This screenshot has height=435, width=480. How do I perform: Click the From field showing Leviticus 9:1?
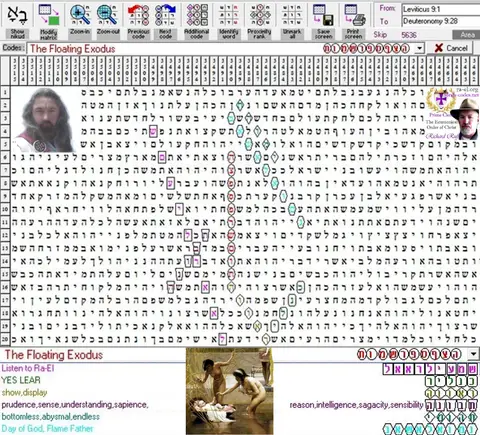441,9
